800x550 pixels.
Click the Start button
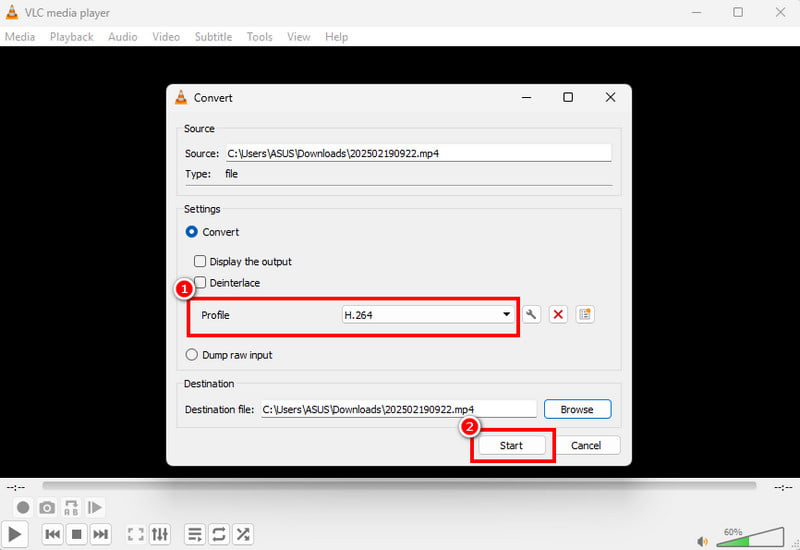pyautogui.click(x=512, y=445)
